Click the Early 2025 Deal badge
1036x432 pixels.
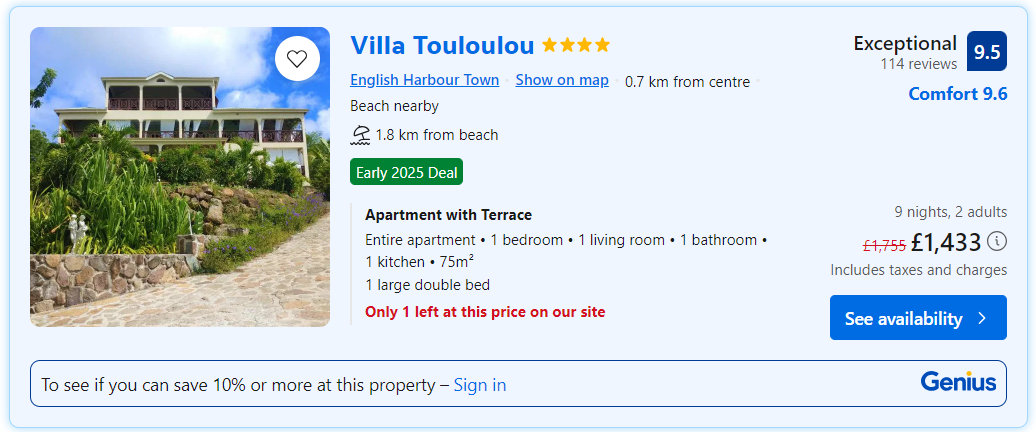[406, 173]
